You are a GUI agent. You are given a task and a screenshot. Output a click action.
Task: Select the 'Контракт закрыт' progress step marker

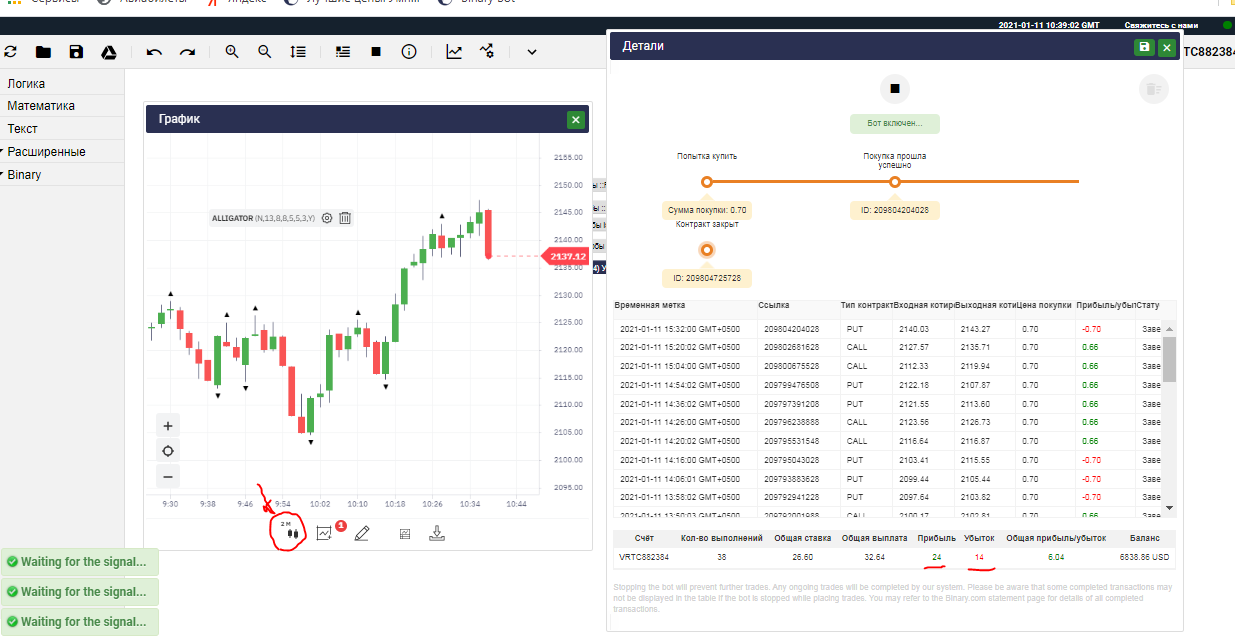click(707, 249)
